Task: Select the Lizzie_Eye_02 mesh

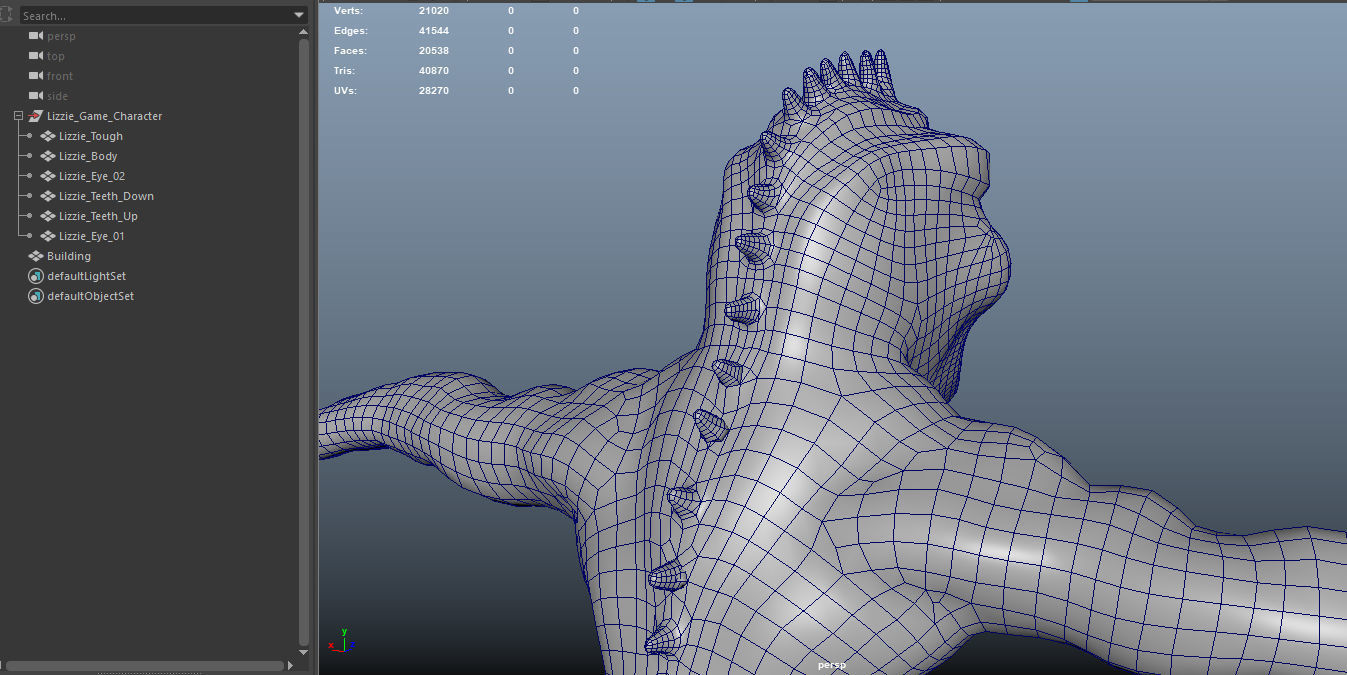Action: click(92, 176)
